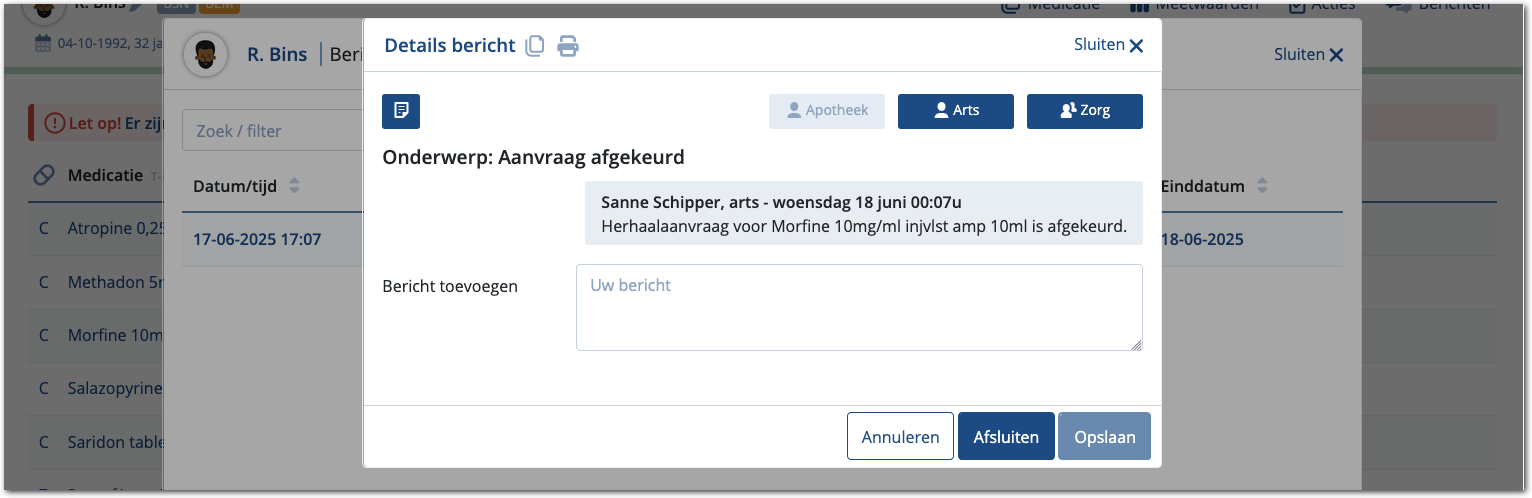Close Details bericht with the X icon
This screenshot has width=1532, height=498.
[1135, 46]
